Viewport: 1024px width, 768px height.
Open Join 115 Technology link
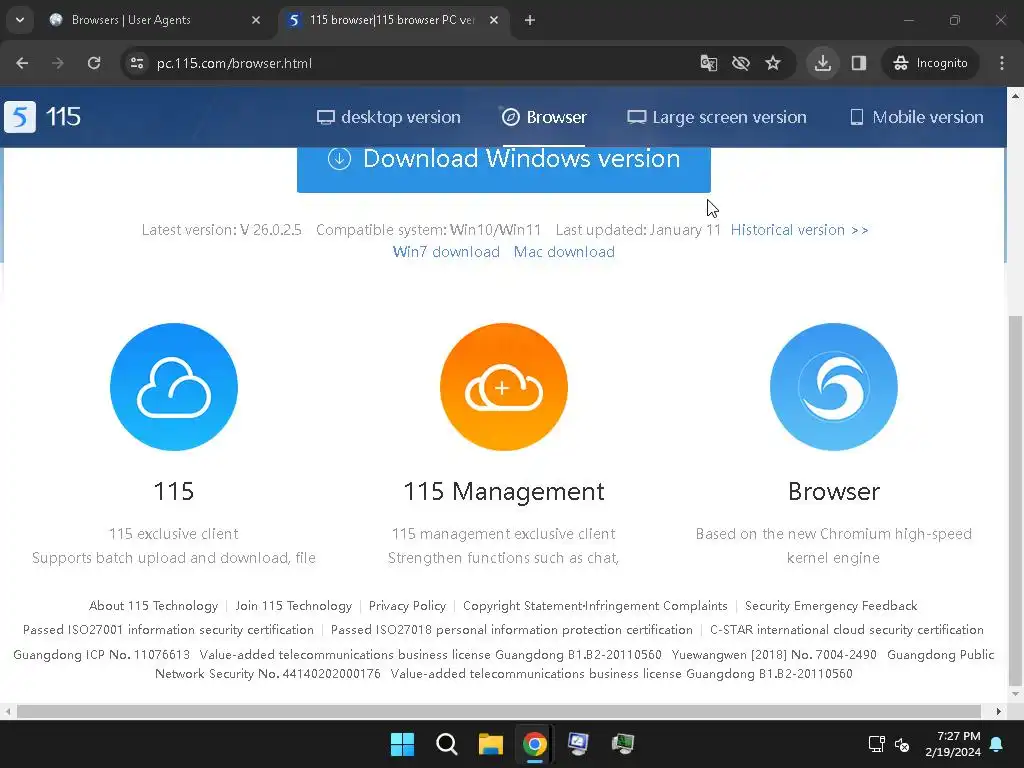293,606
